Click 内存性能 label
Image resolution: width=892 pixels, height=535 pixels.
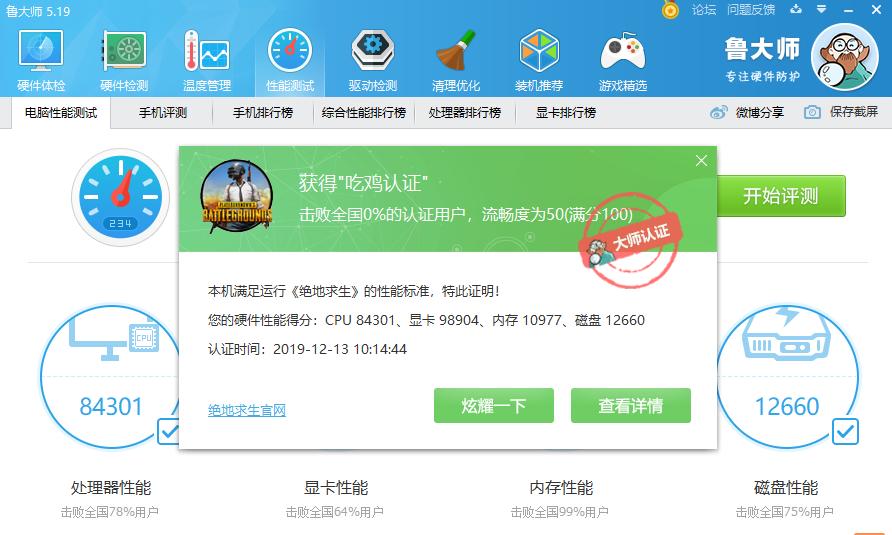(561, 488)
